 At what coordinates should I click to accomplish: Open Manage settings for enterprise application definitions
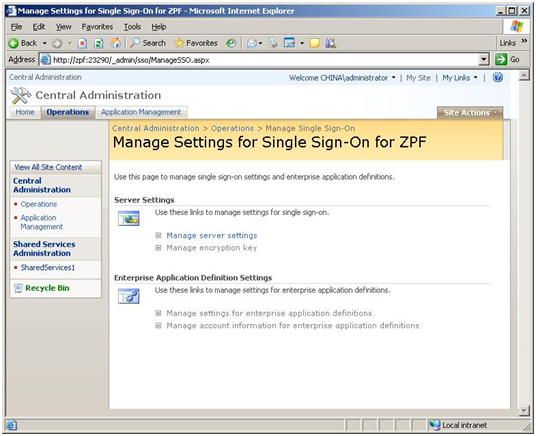pyautogui.click(x=269, y=313)
